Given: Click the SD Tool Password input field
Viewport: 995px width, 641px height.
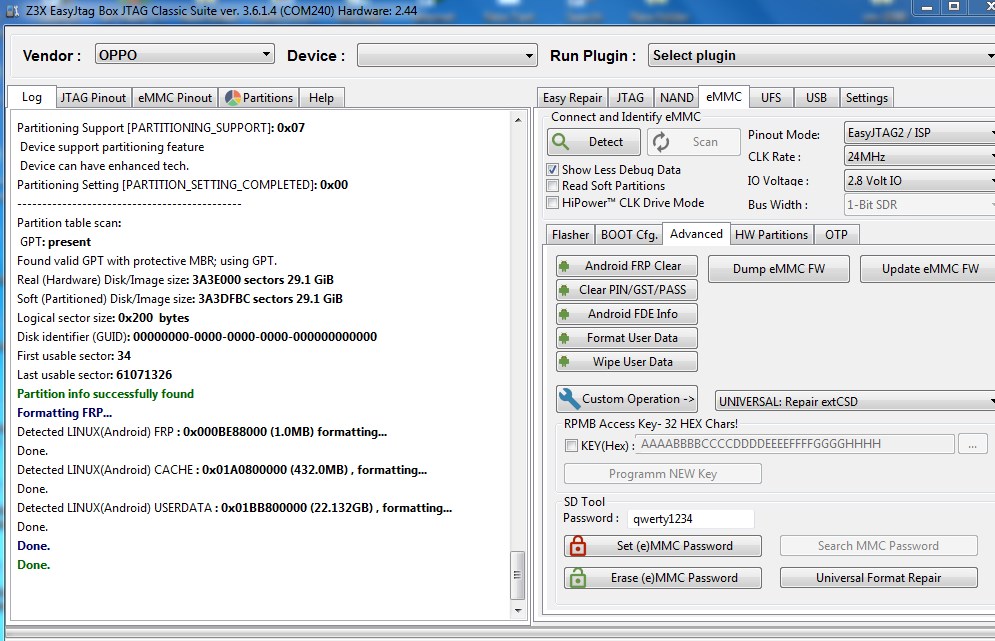Looking at the screenshot, I should 690,519.
